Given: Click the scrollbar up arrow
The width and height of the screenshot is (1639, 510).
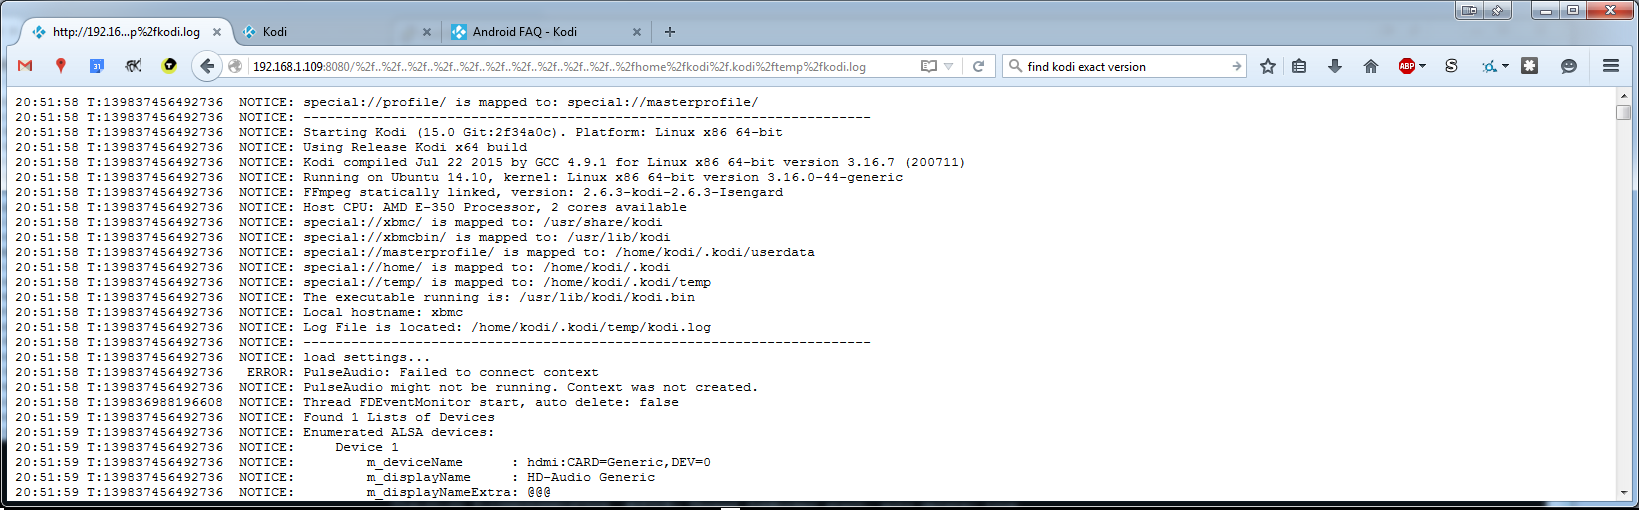Looking at the screenshot, I should (1623, 96).
